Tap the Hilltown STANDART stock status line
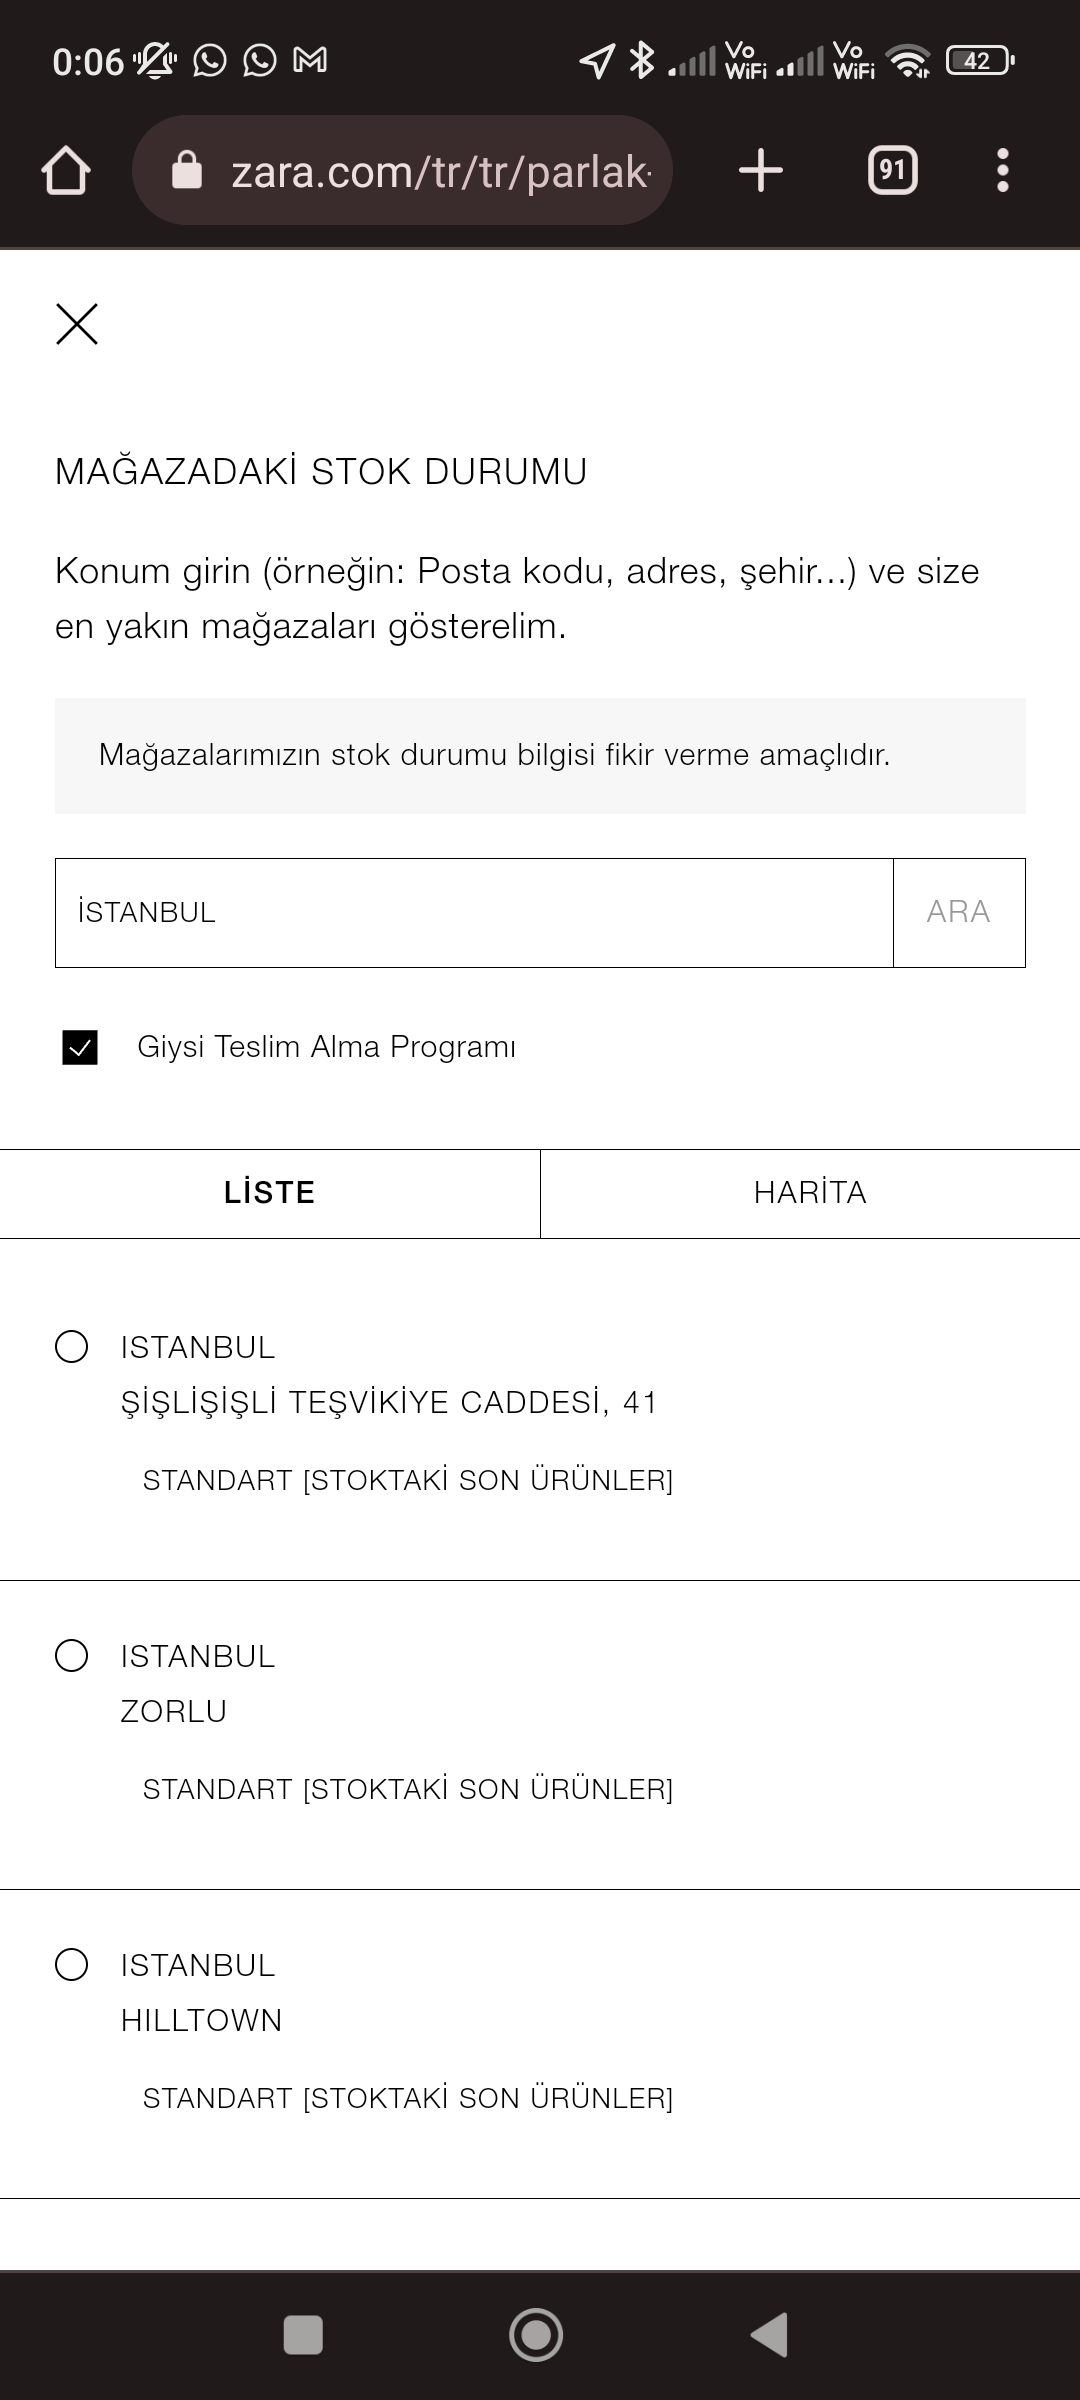 (408, 2098)
